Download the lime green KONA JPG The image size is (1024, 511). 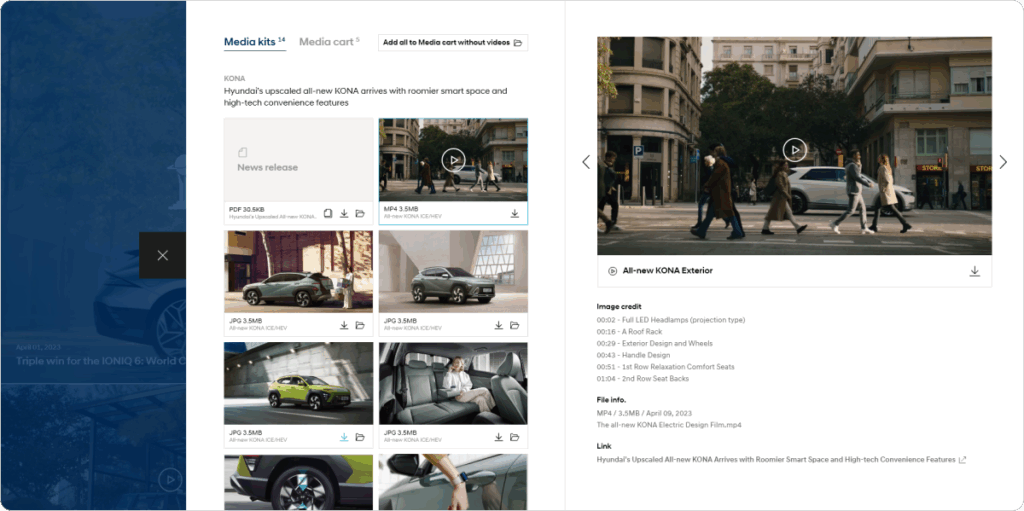(344, 437)
